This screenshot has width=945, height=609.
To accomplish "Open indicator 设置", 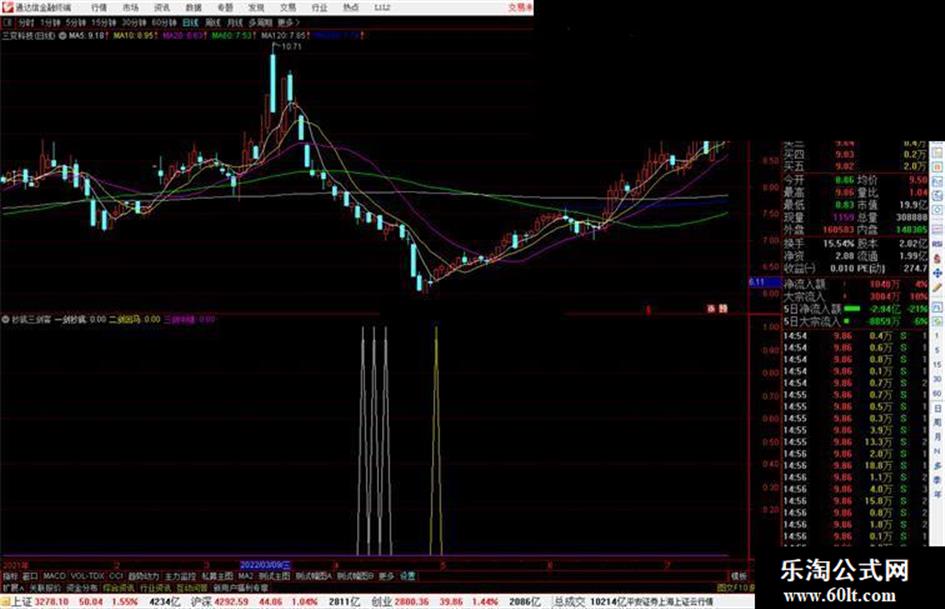I will pos(408,576).
